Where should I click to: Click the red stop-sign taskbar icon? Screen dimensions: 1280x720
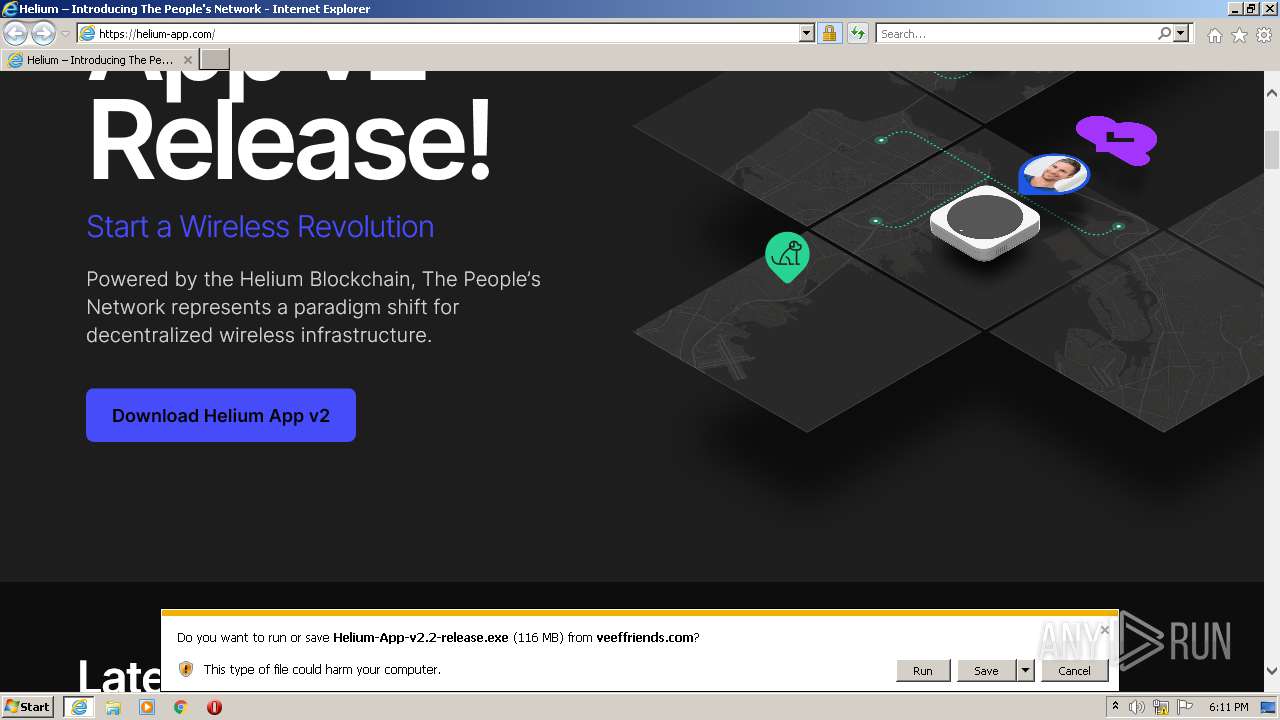coord(214,707)
